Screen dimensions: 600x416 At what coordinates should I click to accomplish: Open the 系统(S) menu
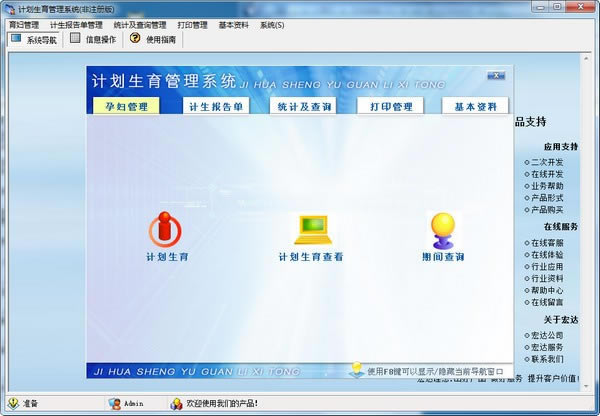click(x=272, y=25)
